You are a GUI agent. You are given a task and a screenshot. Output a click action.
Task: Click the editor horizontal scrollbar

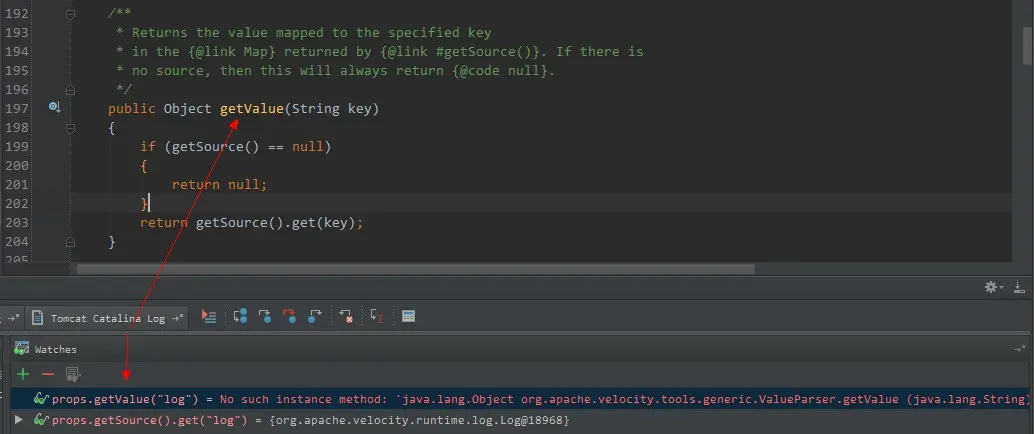tap(416, 269)
